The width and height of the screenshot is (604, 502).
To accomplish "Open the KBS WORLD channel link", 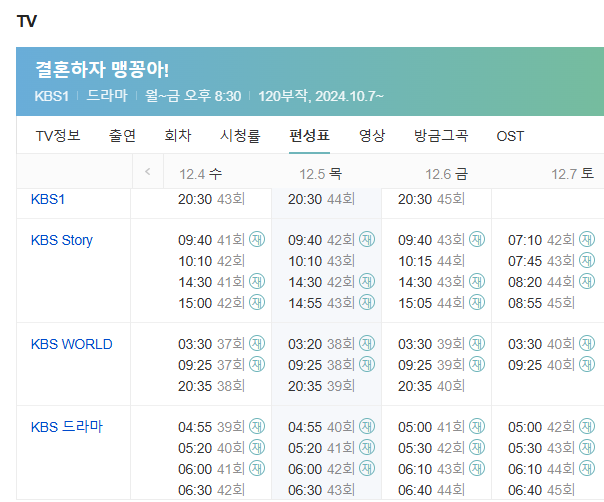I will click(x=72, y=344).
